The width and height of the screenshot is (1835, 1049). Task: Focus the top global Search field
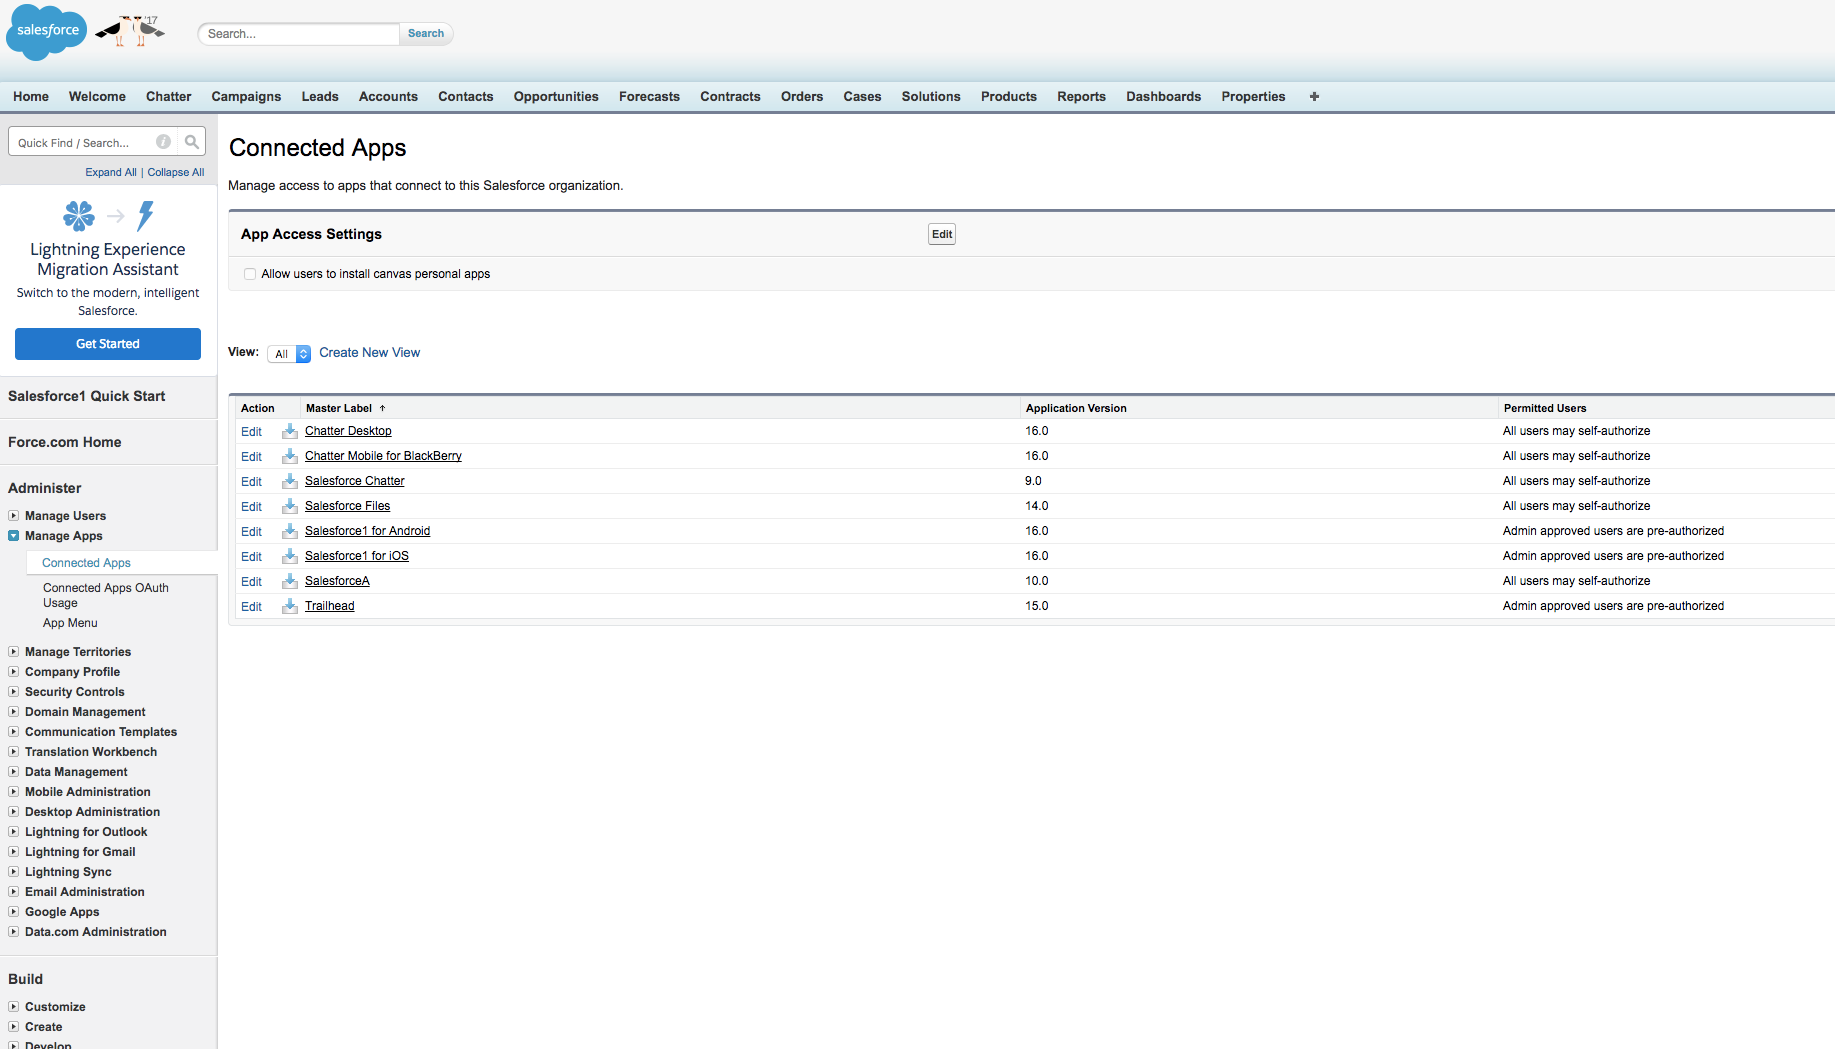pos(299,34)
